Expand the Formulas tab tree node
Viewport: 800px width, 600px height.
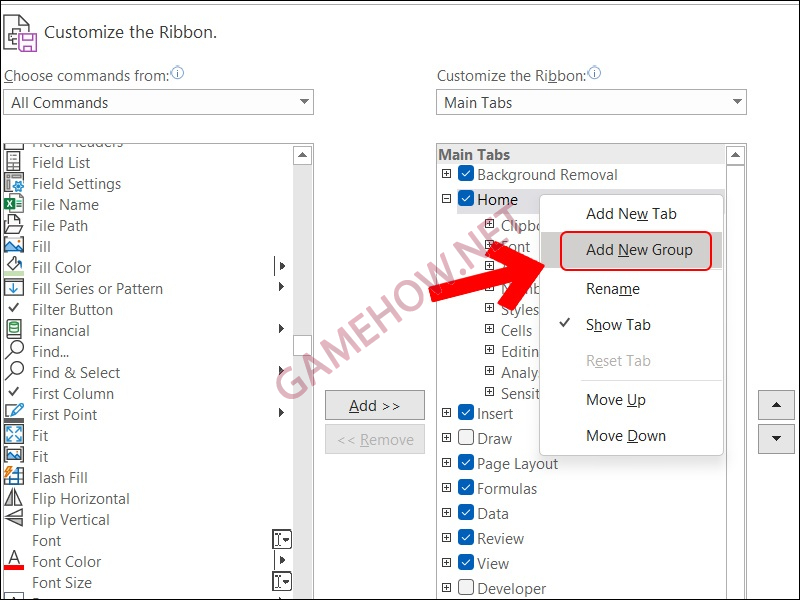coord(446,488)
